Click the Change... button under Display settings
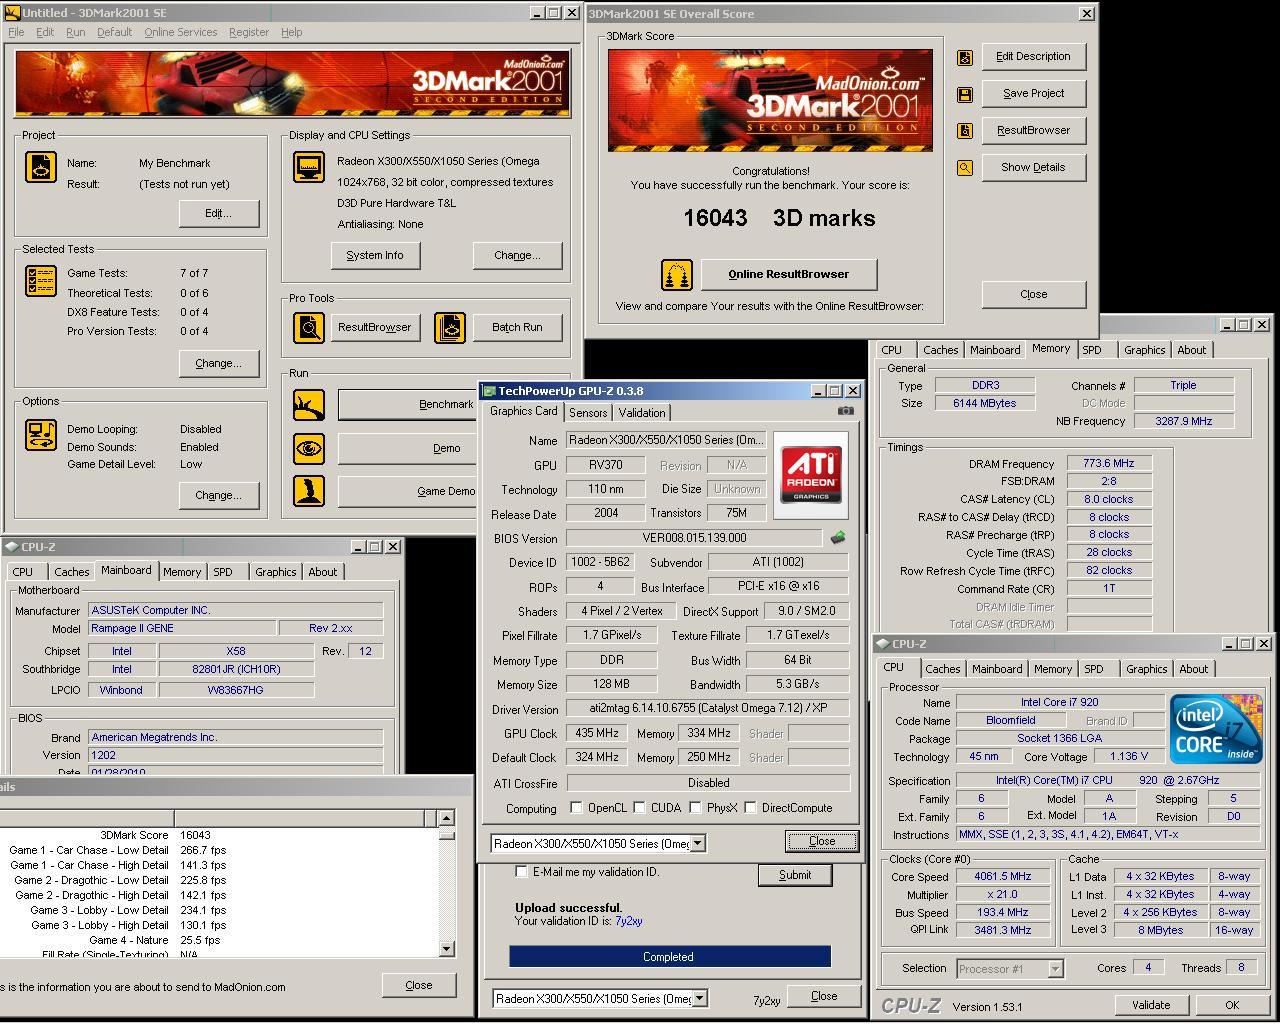The height and width of the screenshot is (1024, 1280). click(x=517, y=255)
